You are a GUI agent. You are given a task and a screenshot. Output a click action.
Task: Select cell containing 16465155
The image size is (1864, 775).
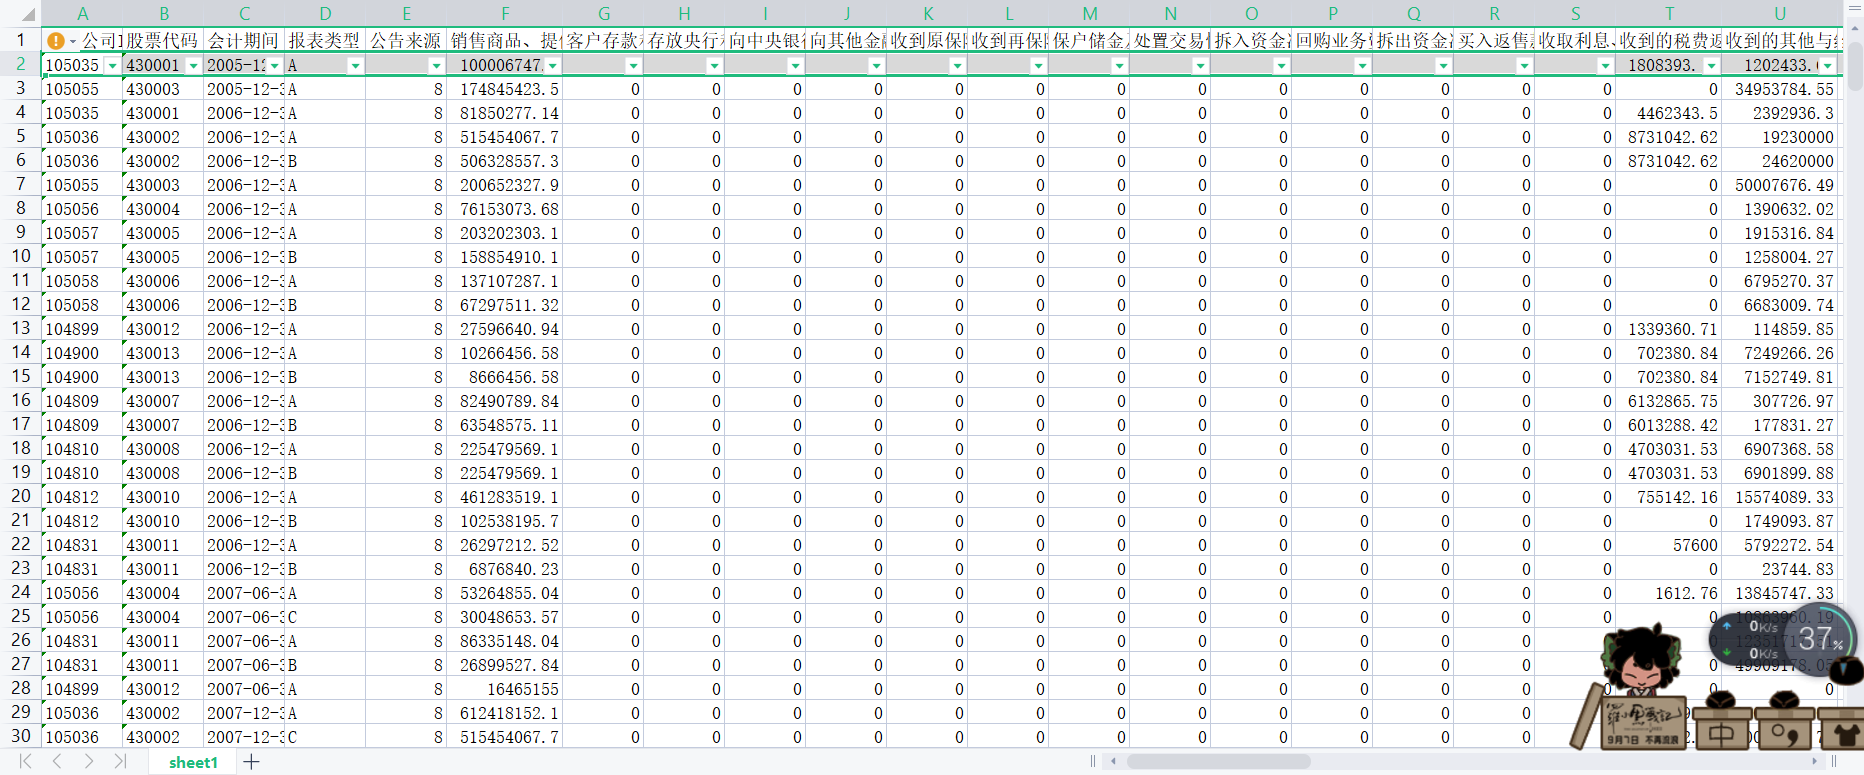click(x=505, y=689)
